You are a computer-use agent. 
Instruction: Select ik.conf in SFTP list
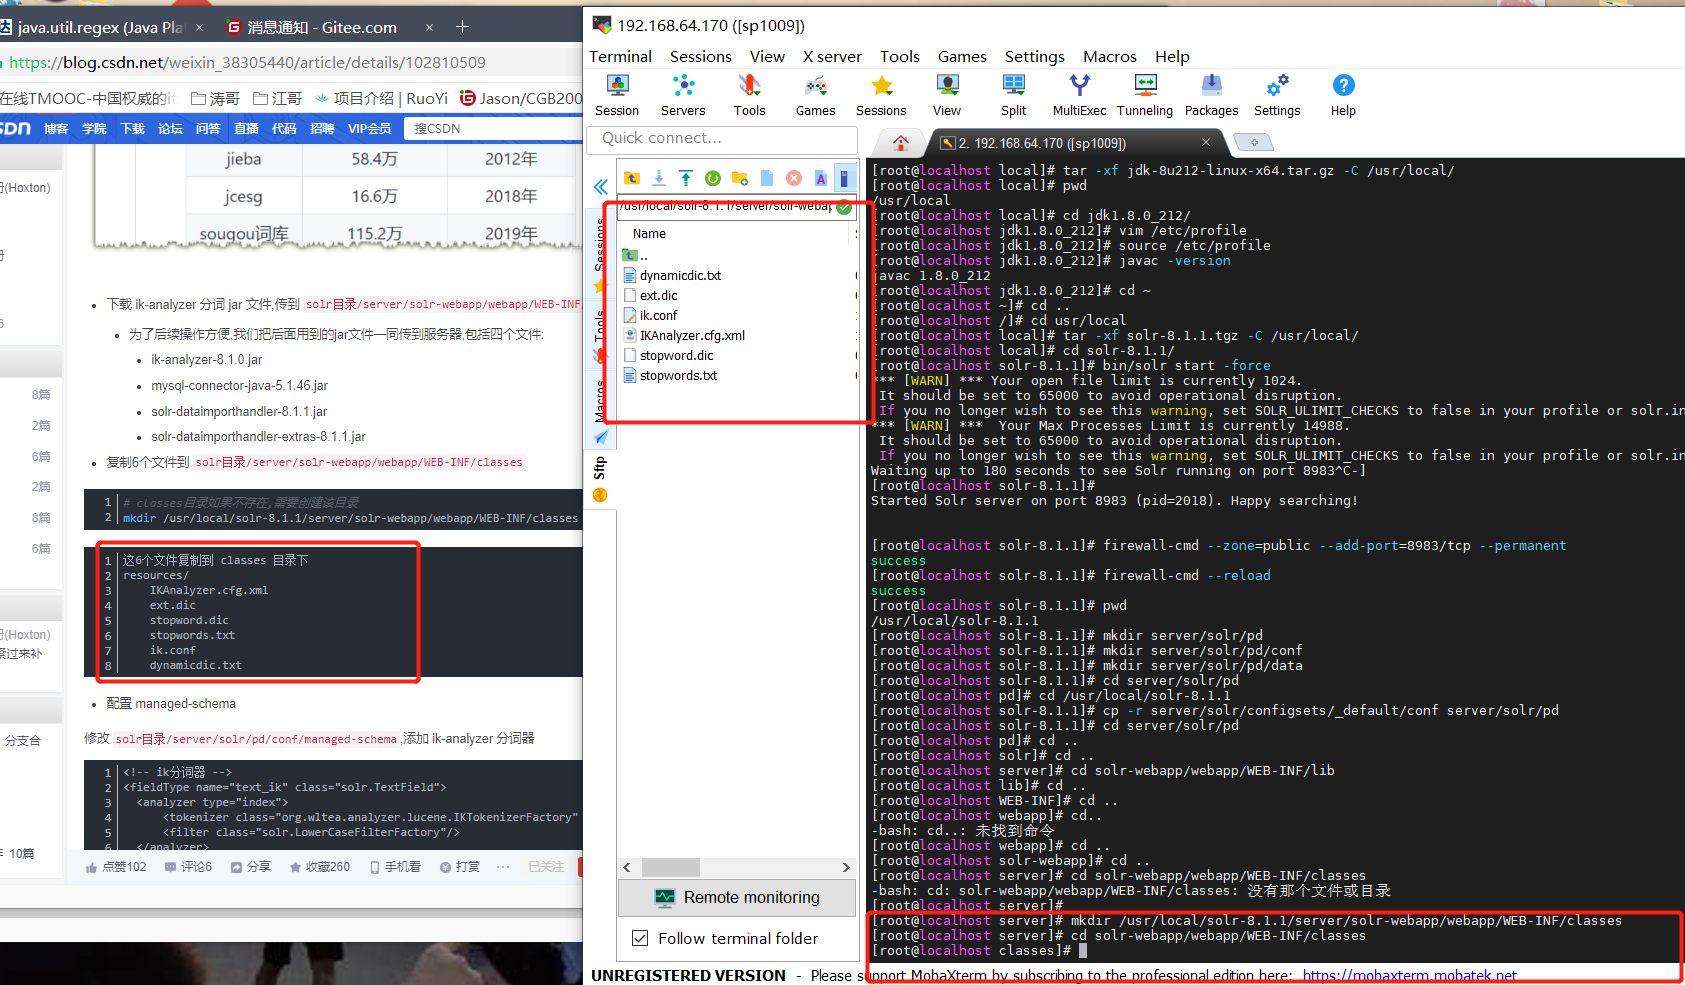(x=658, y=316)
